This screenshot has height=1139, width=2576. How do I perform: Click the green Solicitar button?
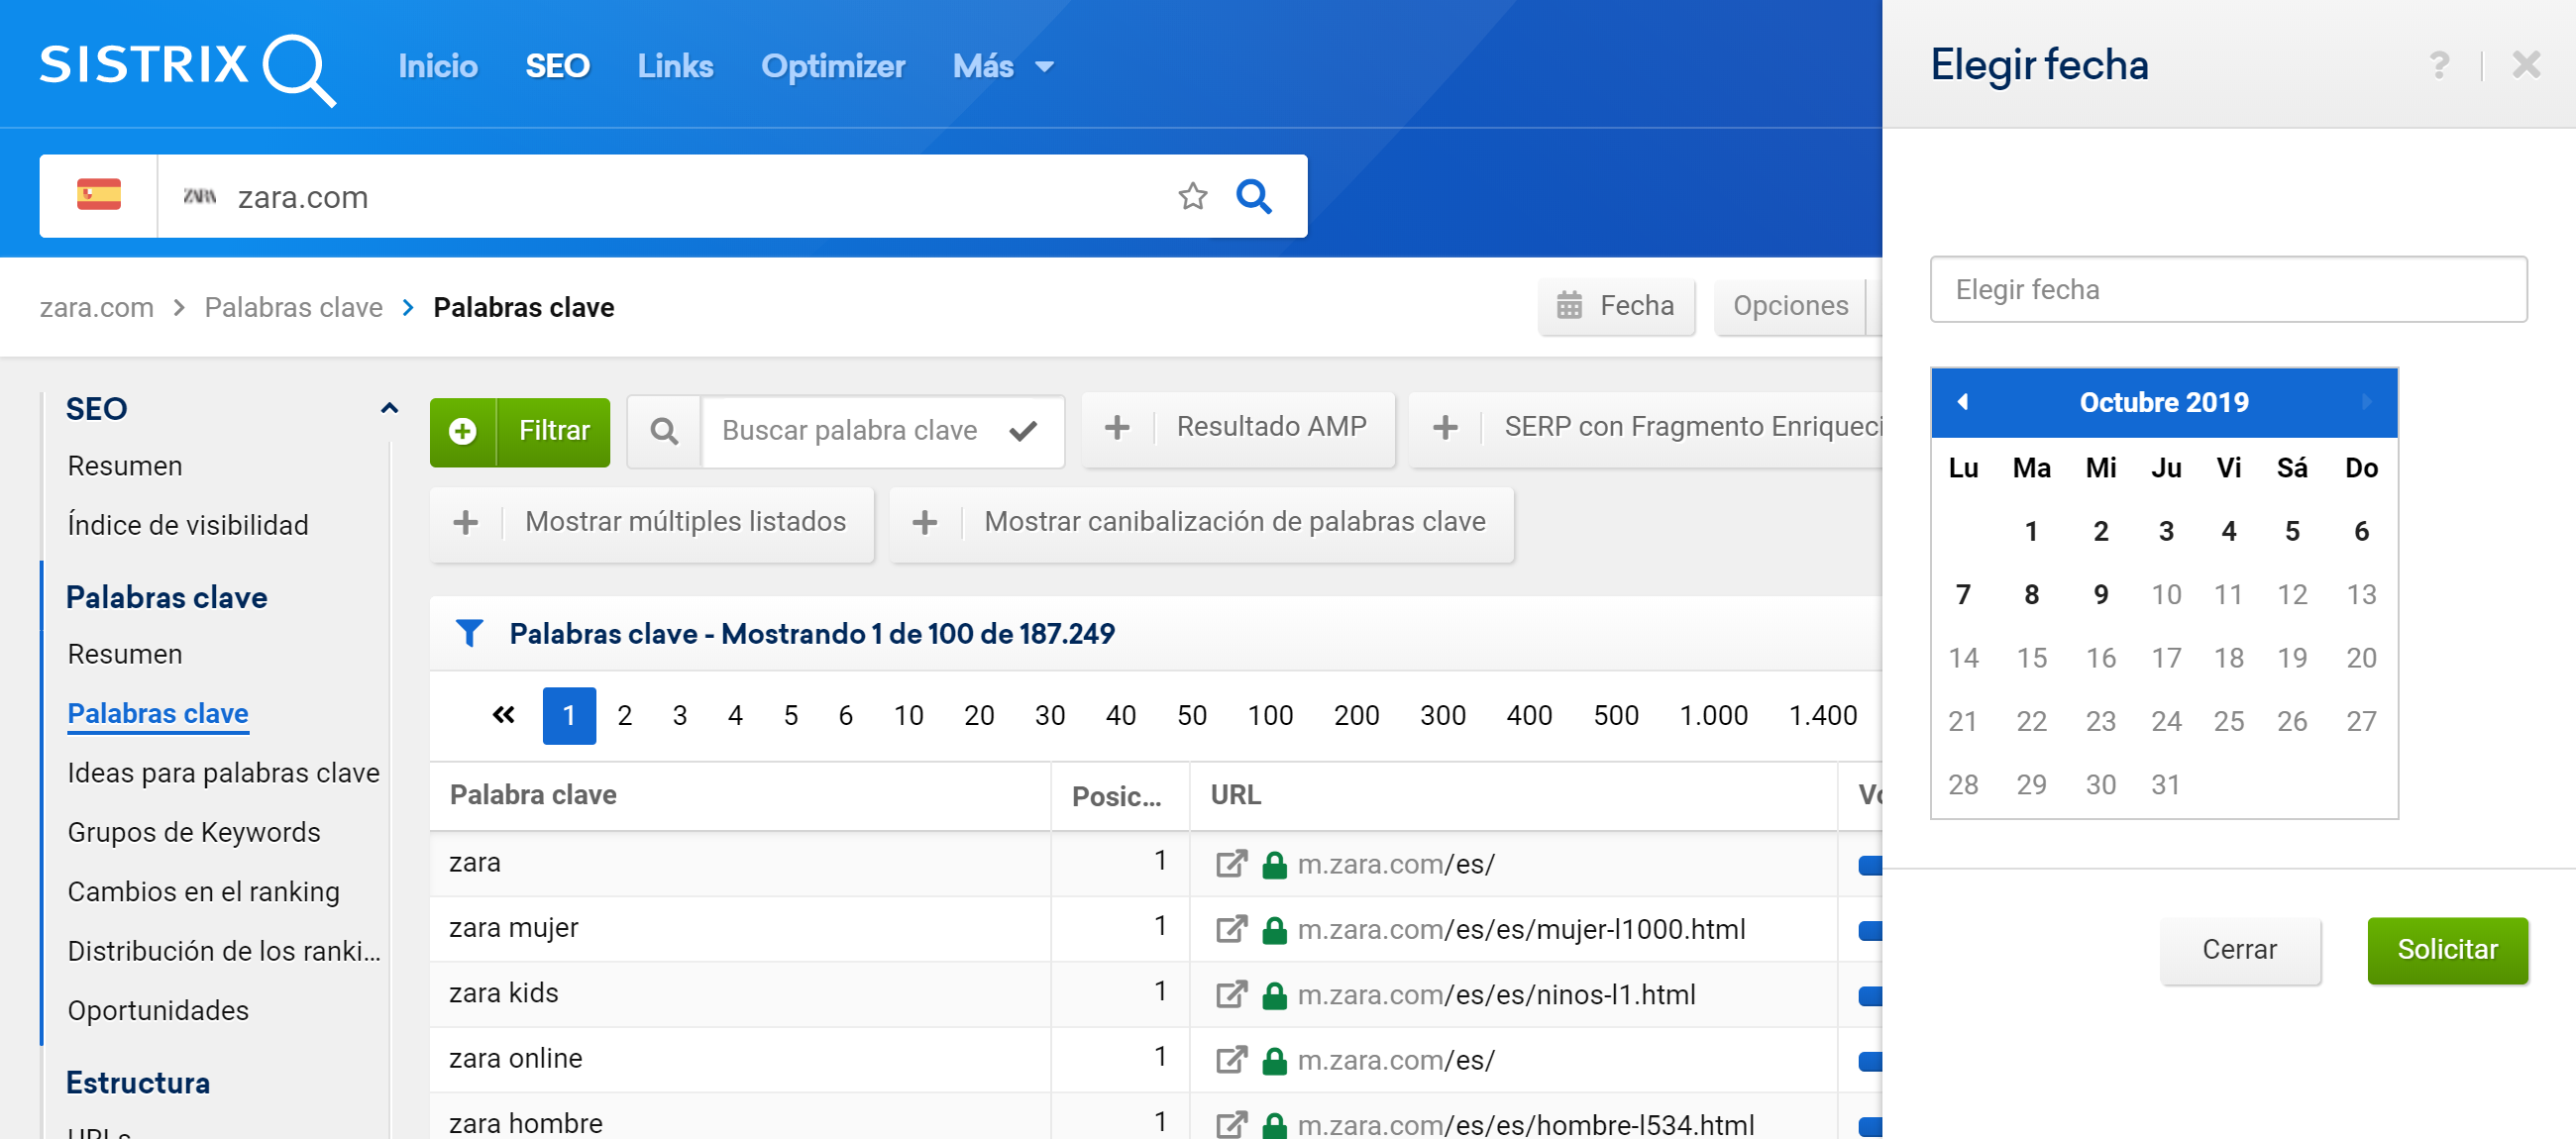pyautogui.click(x=2447, y=949)
